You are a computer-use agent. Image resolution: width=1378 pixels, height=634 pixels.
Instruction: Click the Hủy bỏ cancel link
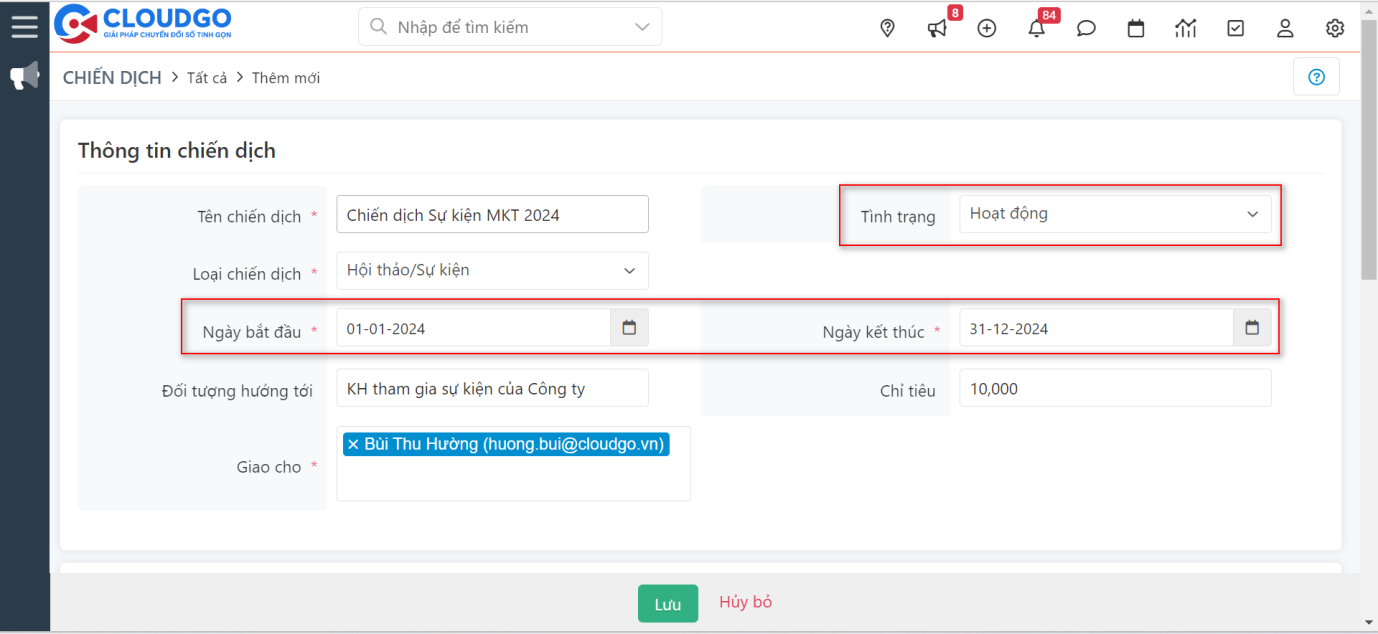[745, 602]
